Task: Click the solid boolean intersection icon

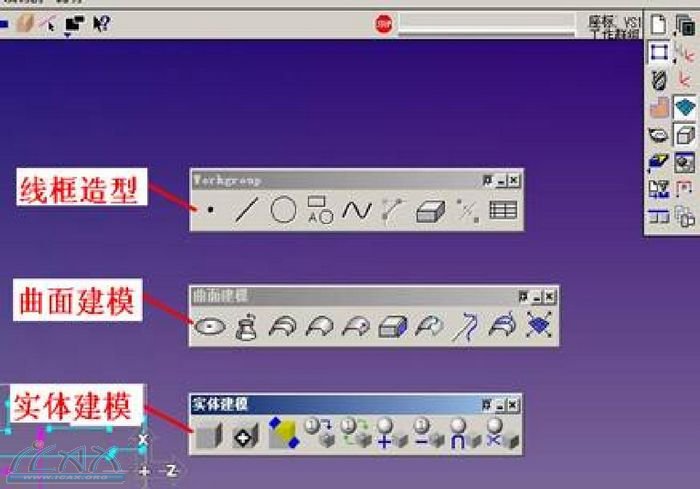Action: [x=466, y=433]
